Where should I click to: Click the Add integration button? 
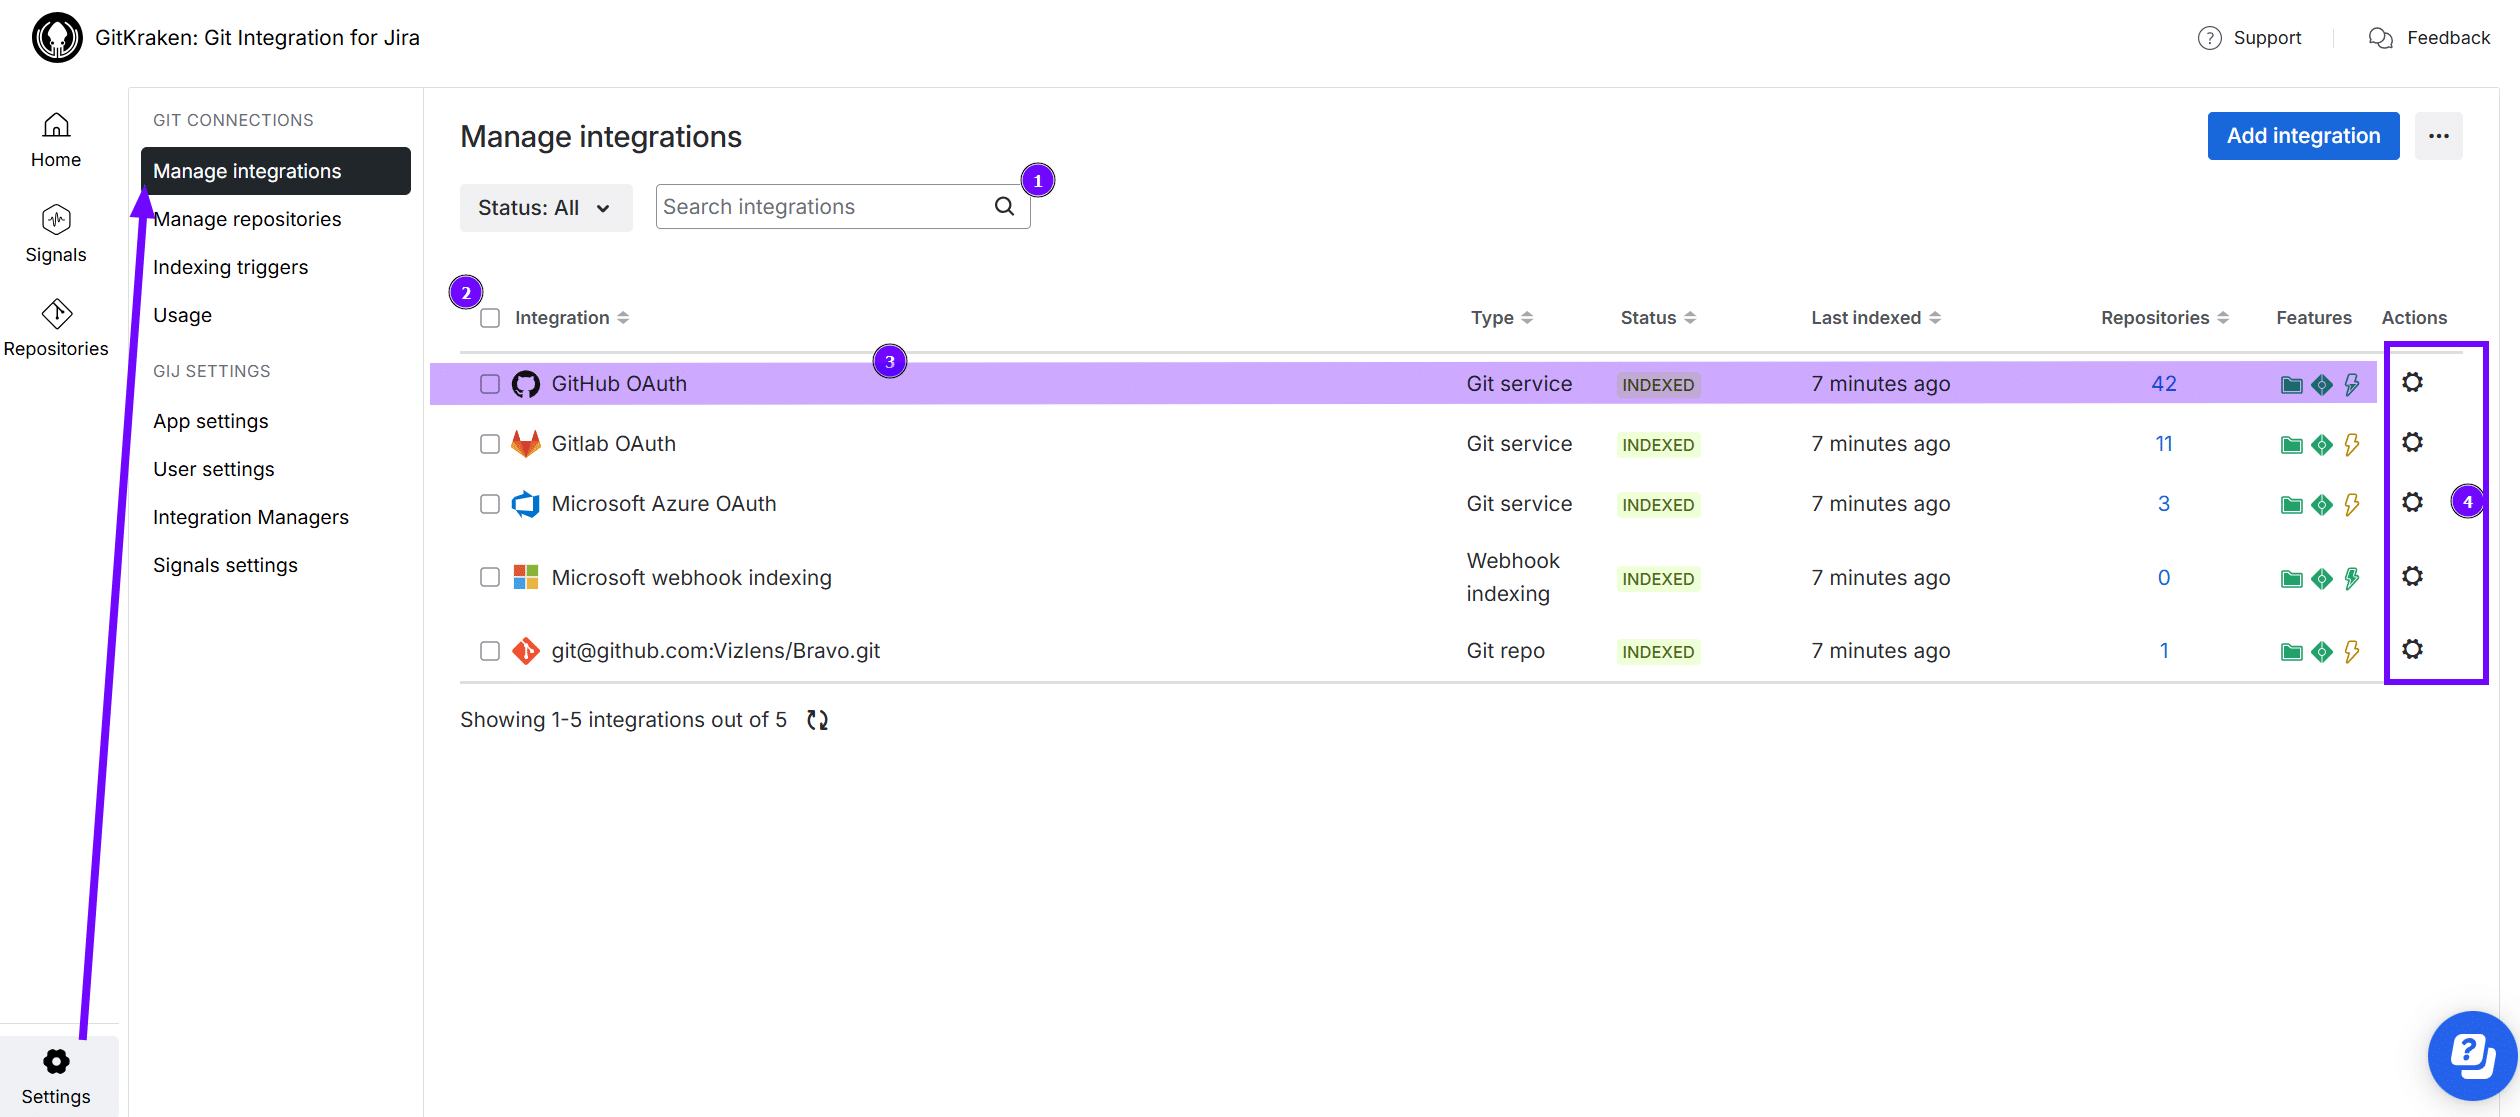2302,136
